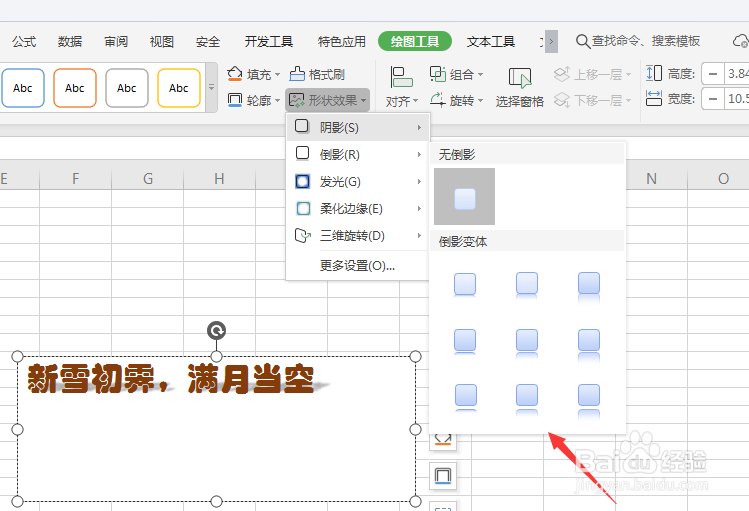
Task: Open the 发光(G) glow submenu
Action: [358, 181]
